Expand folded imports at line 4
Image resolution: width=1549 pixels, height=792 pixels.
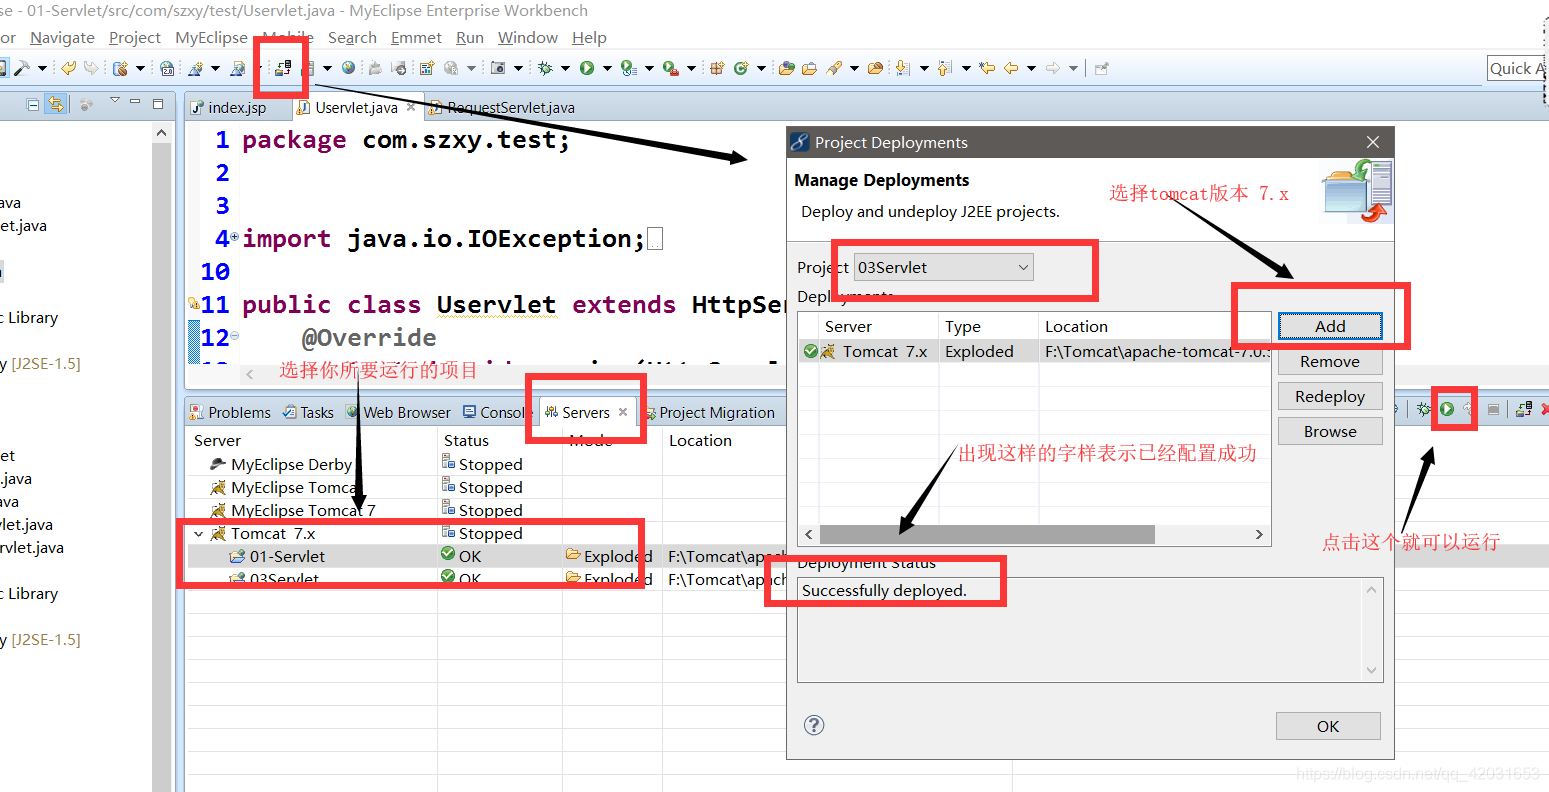(234, 237)
